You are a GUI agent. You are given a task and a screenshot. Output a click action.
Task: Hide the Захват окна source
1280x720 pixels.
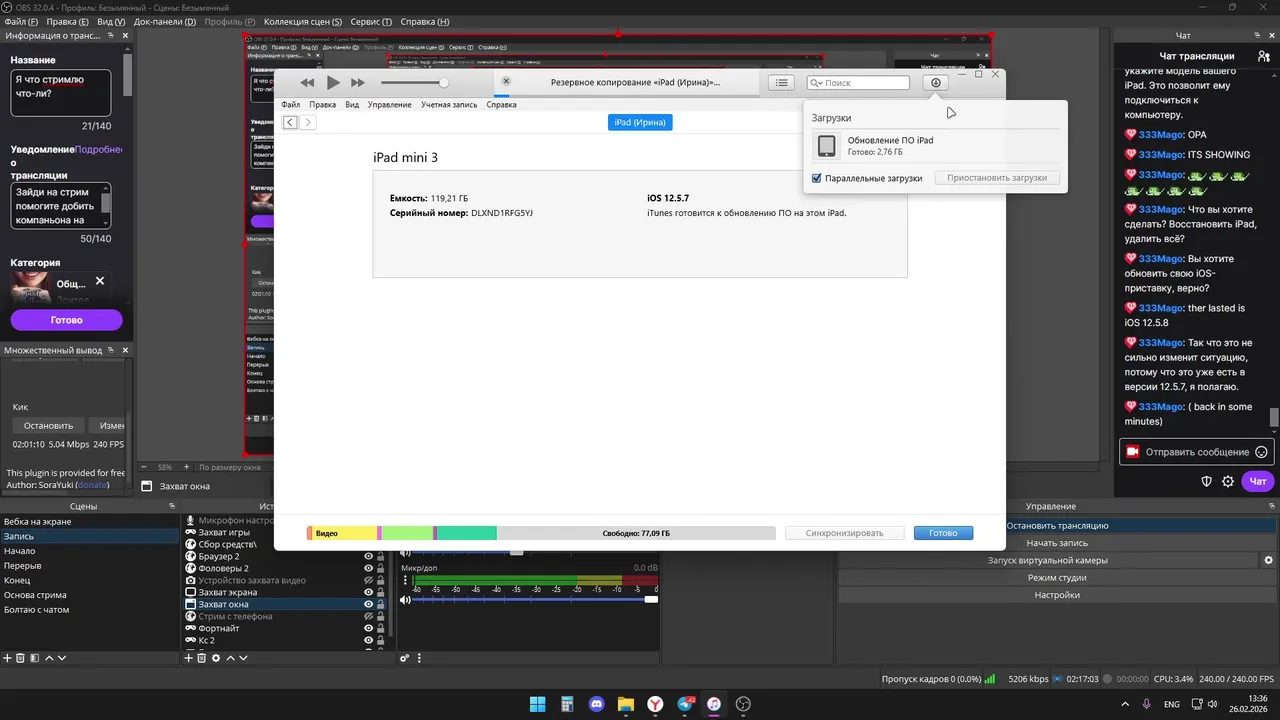[368, 604]
